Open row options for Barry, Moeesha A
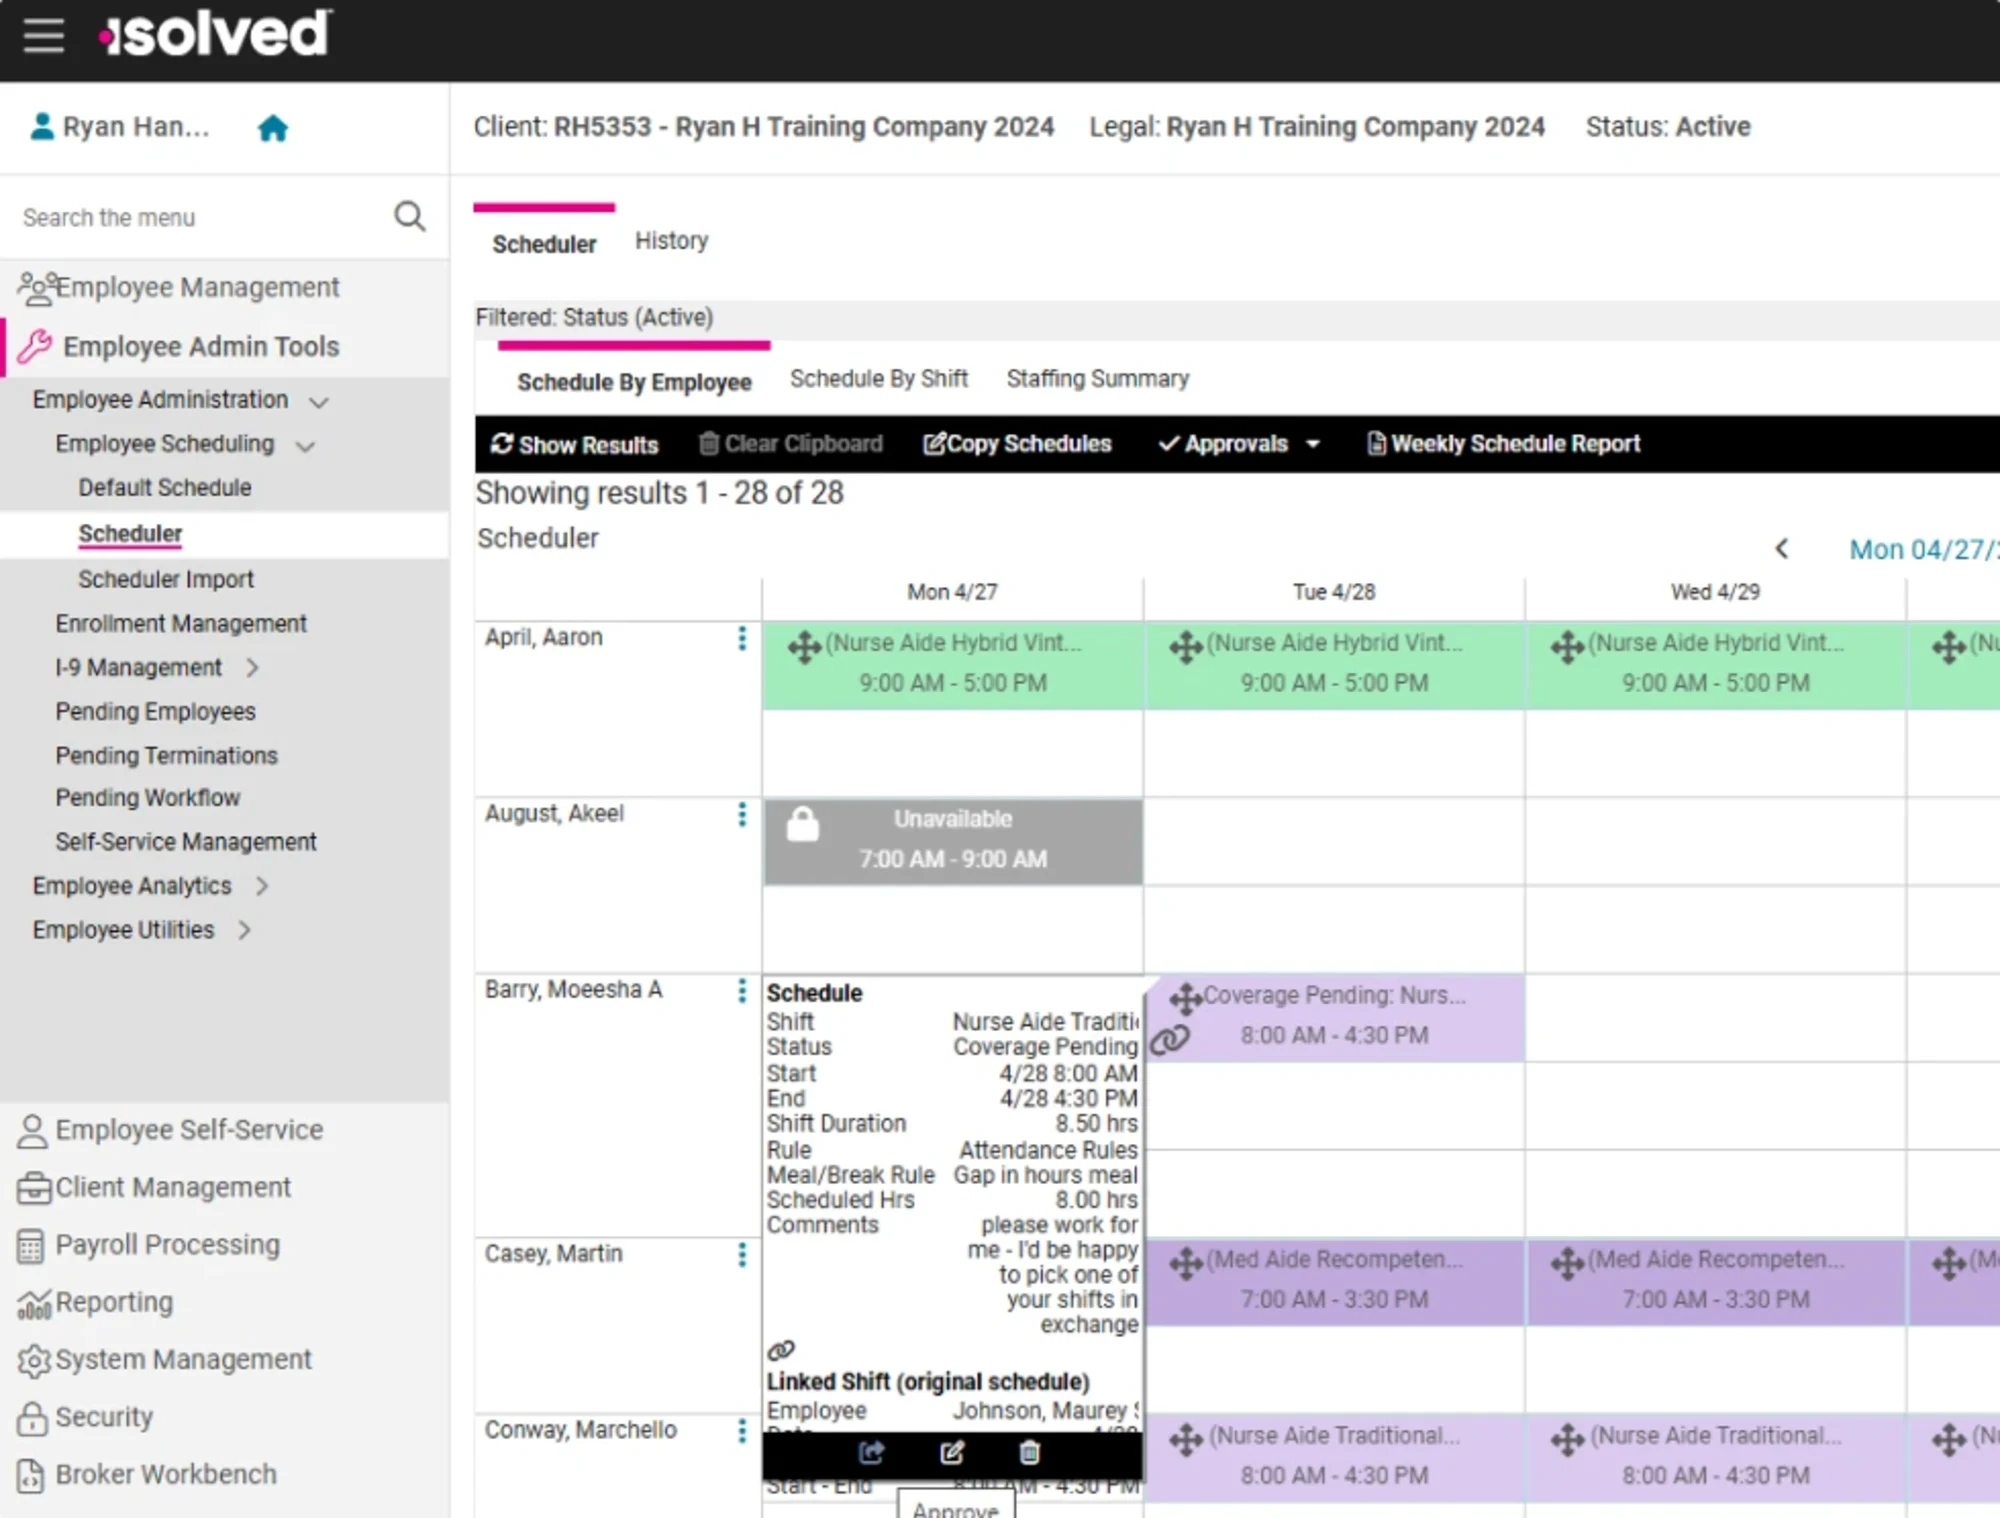 coord(742,991)
